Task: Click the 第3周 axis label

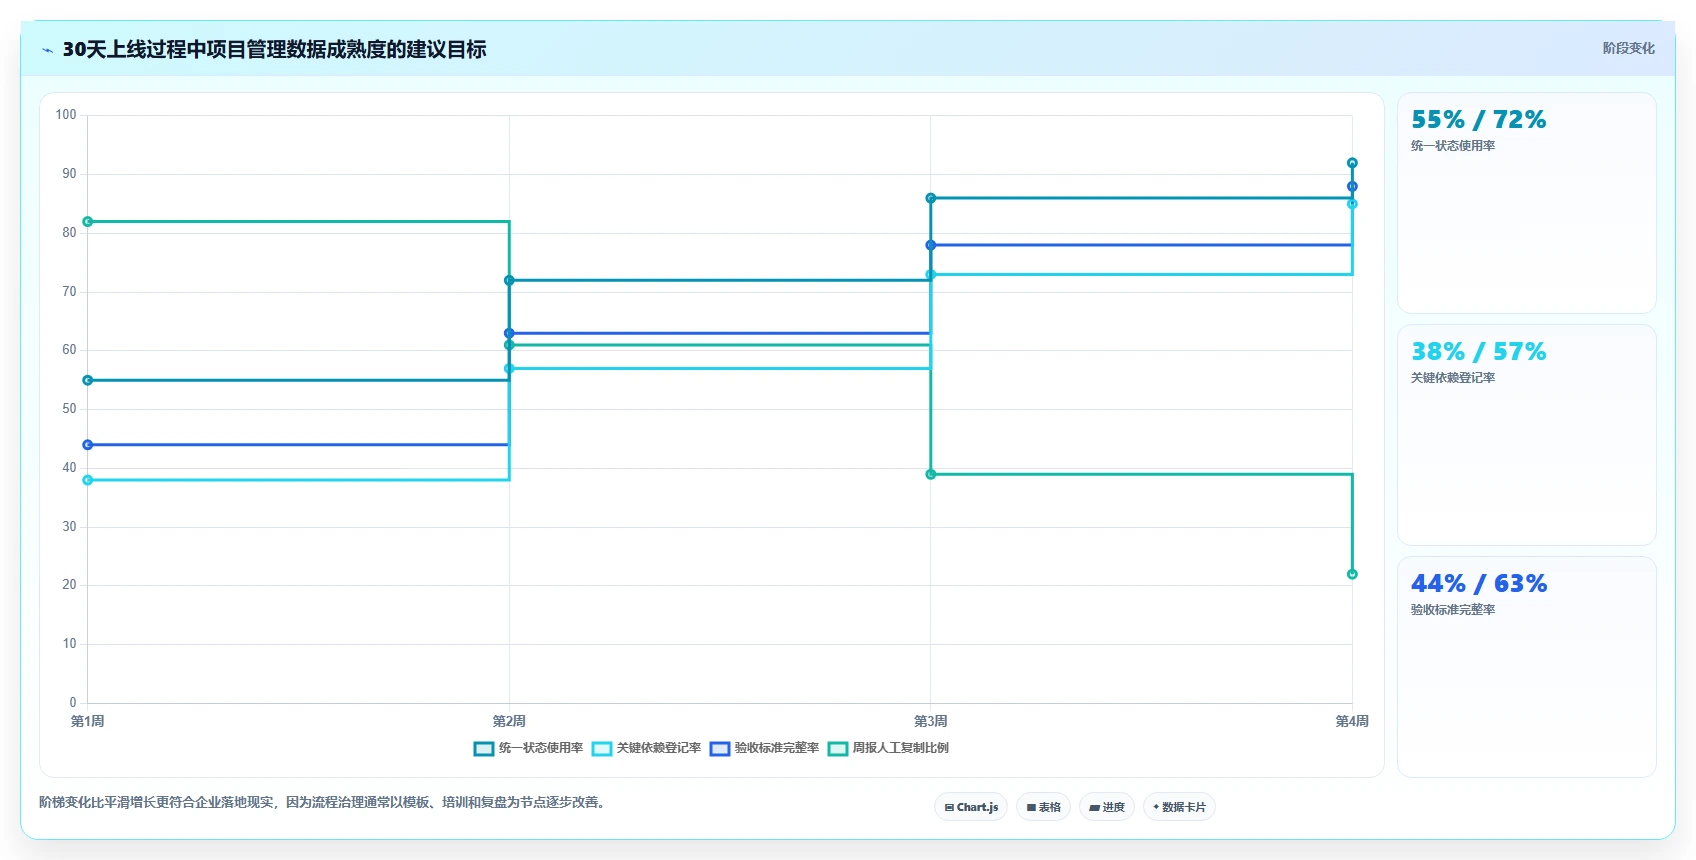Action: 931,721
